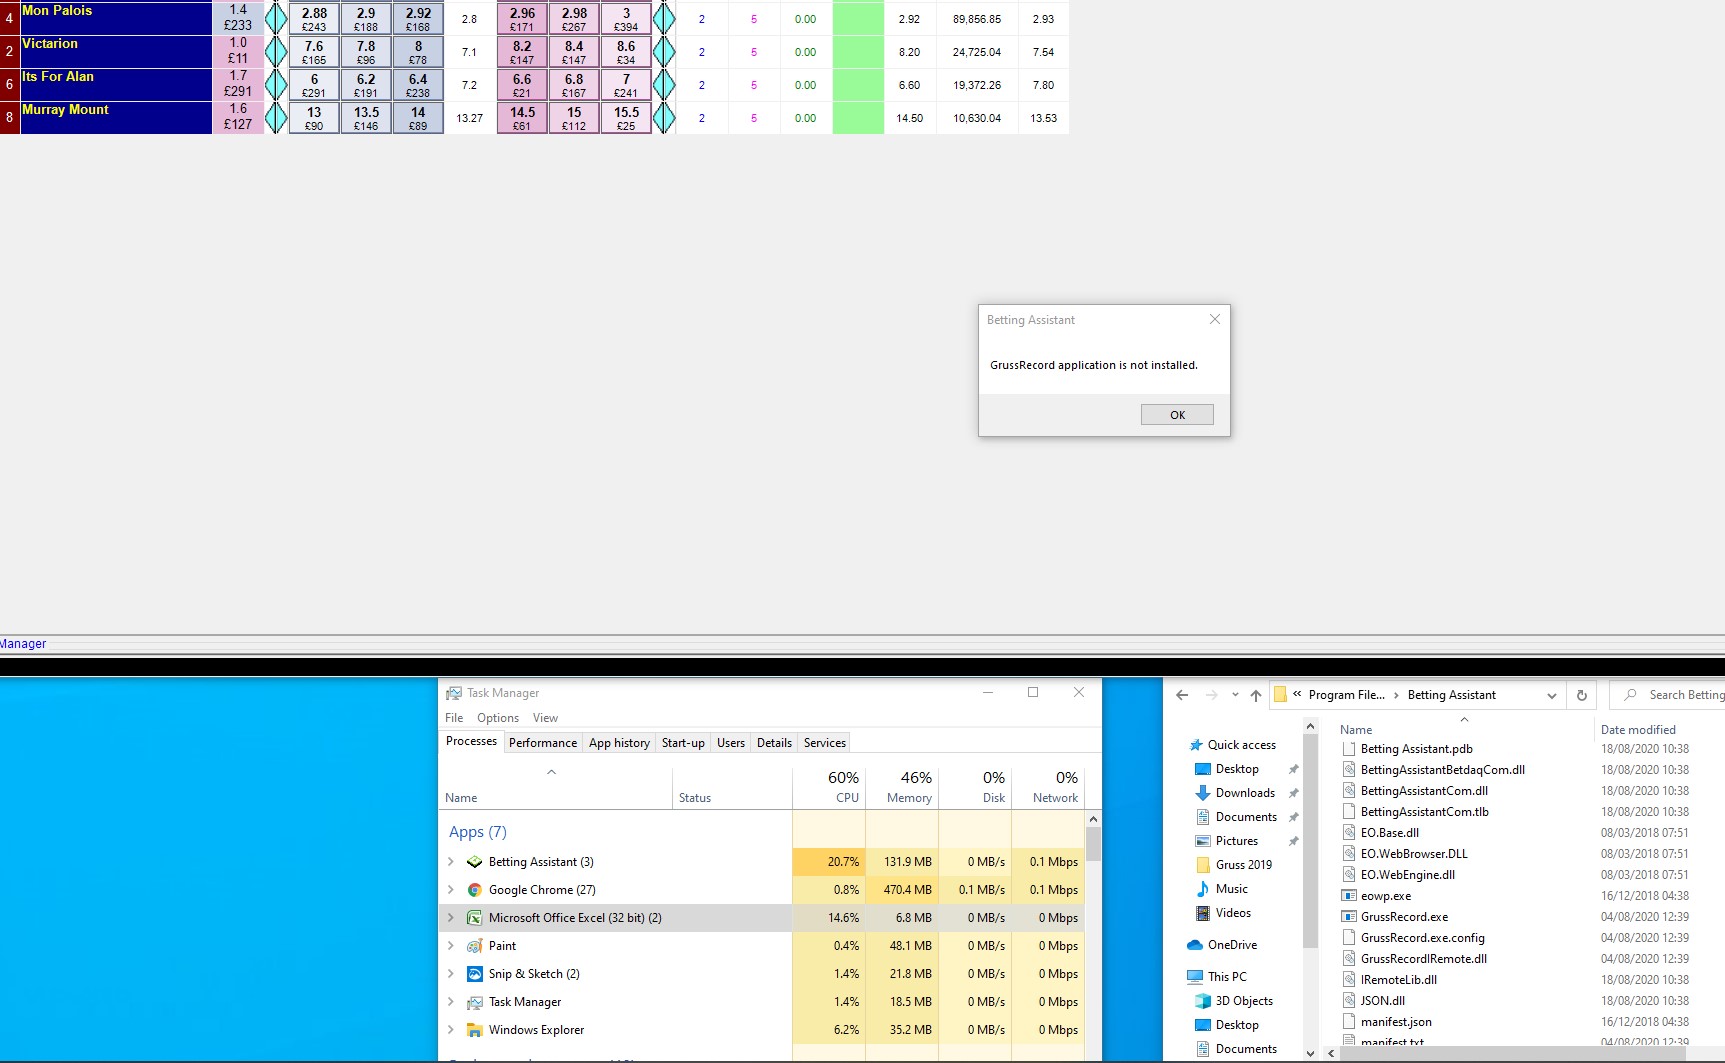Click the cyan diamond right of Victarion lay prices
The width and height of the screenshot is (1725, 1063).
[x=664, y=52]
